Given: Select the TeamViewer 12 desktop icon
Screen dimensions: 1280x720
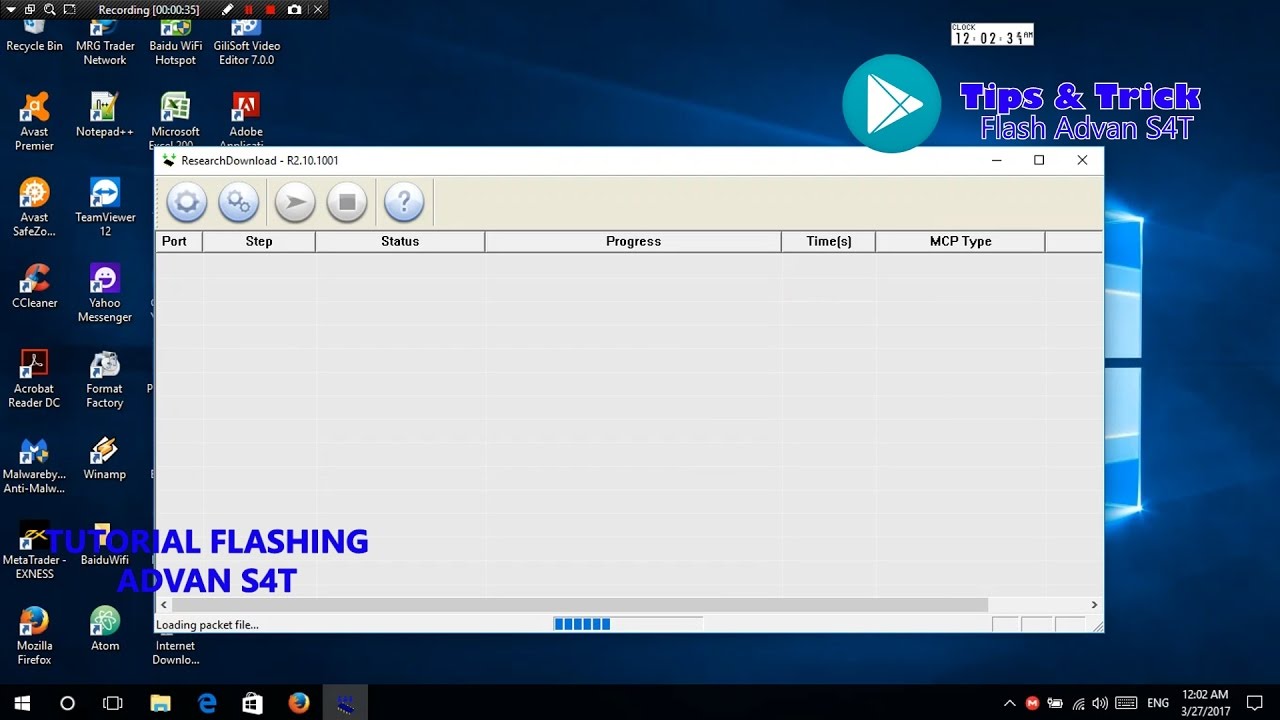Looking at the screenshot, I should pos(105,208).
